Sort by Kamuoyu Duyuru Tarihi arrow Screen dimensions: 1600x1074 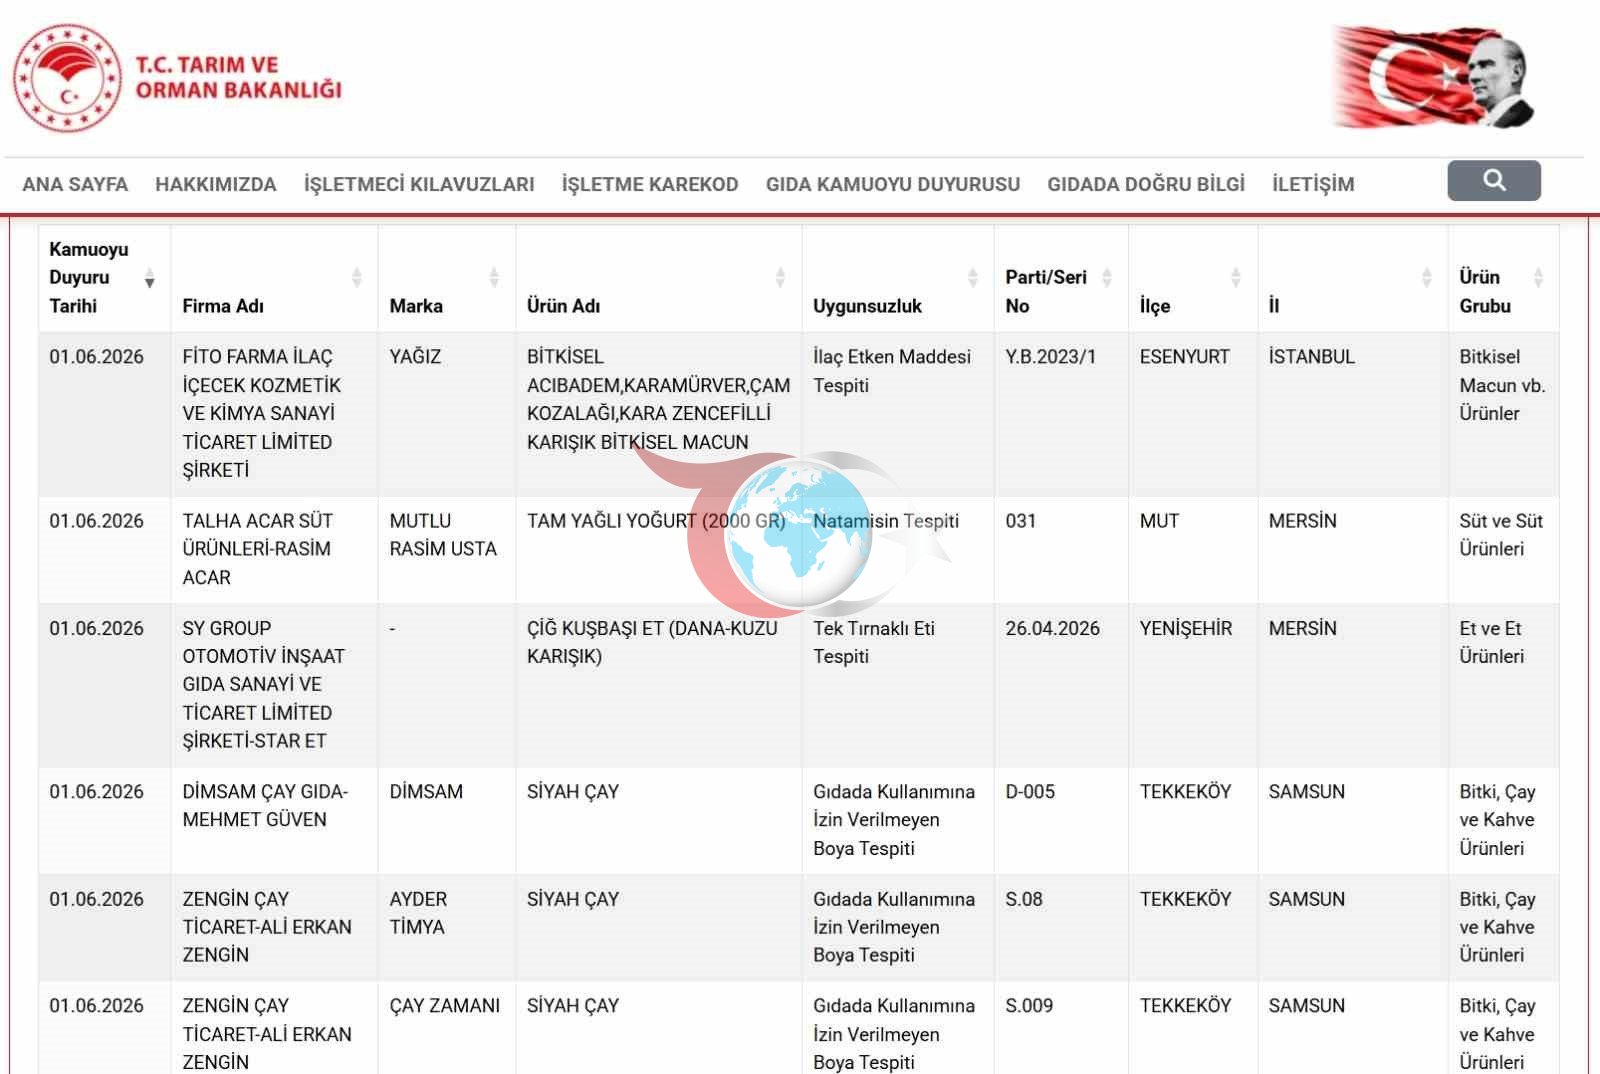(149, 278)
